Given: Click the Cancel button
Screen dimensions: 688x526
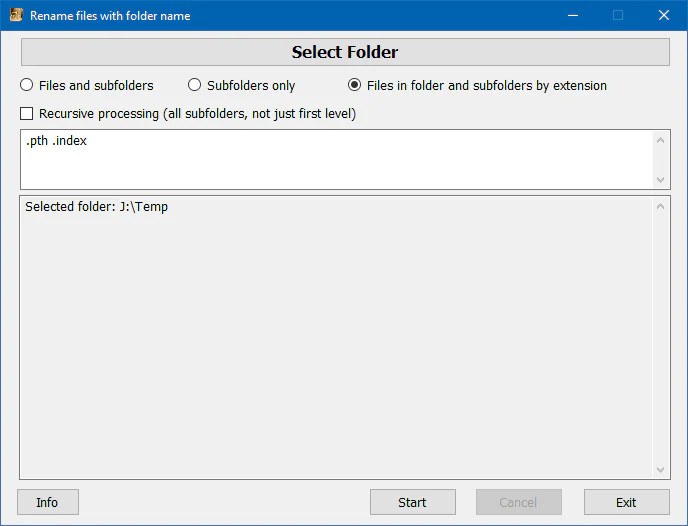Looking at the screenshot, I should 519,502.
